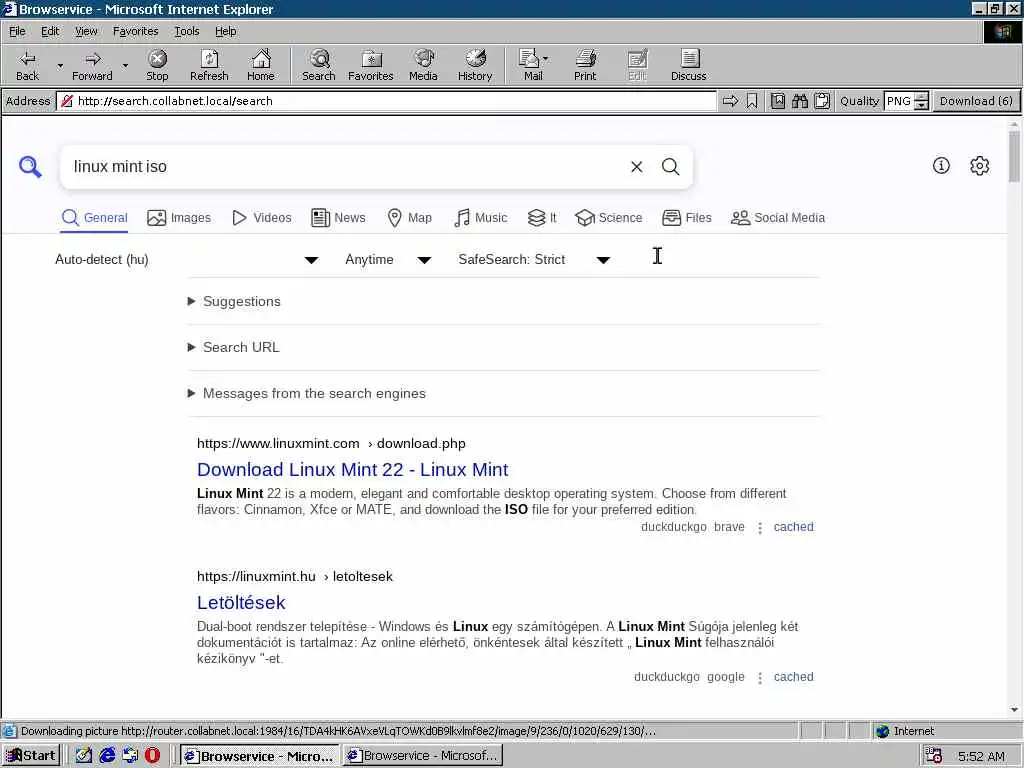Click the page vertical scrollbar thumb
The height and width of the screenshot is (768, 1024).
click(x=1014, y=157)
